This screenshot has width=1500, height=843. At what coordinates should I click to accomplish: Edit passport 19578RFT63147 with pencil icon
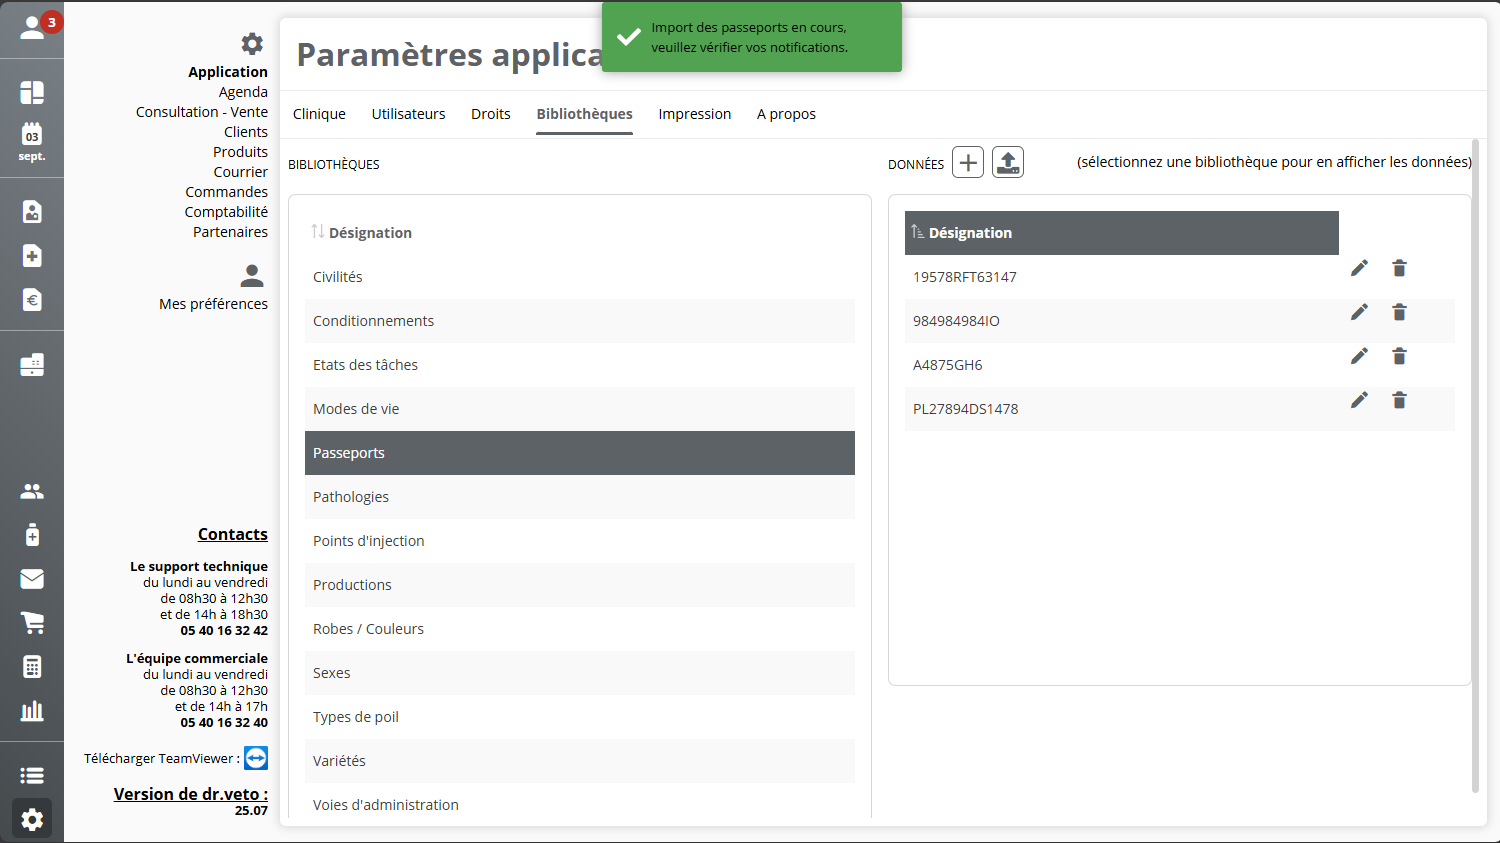tap(1359, 268)
